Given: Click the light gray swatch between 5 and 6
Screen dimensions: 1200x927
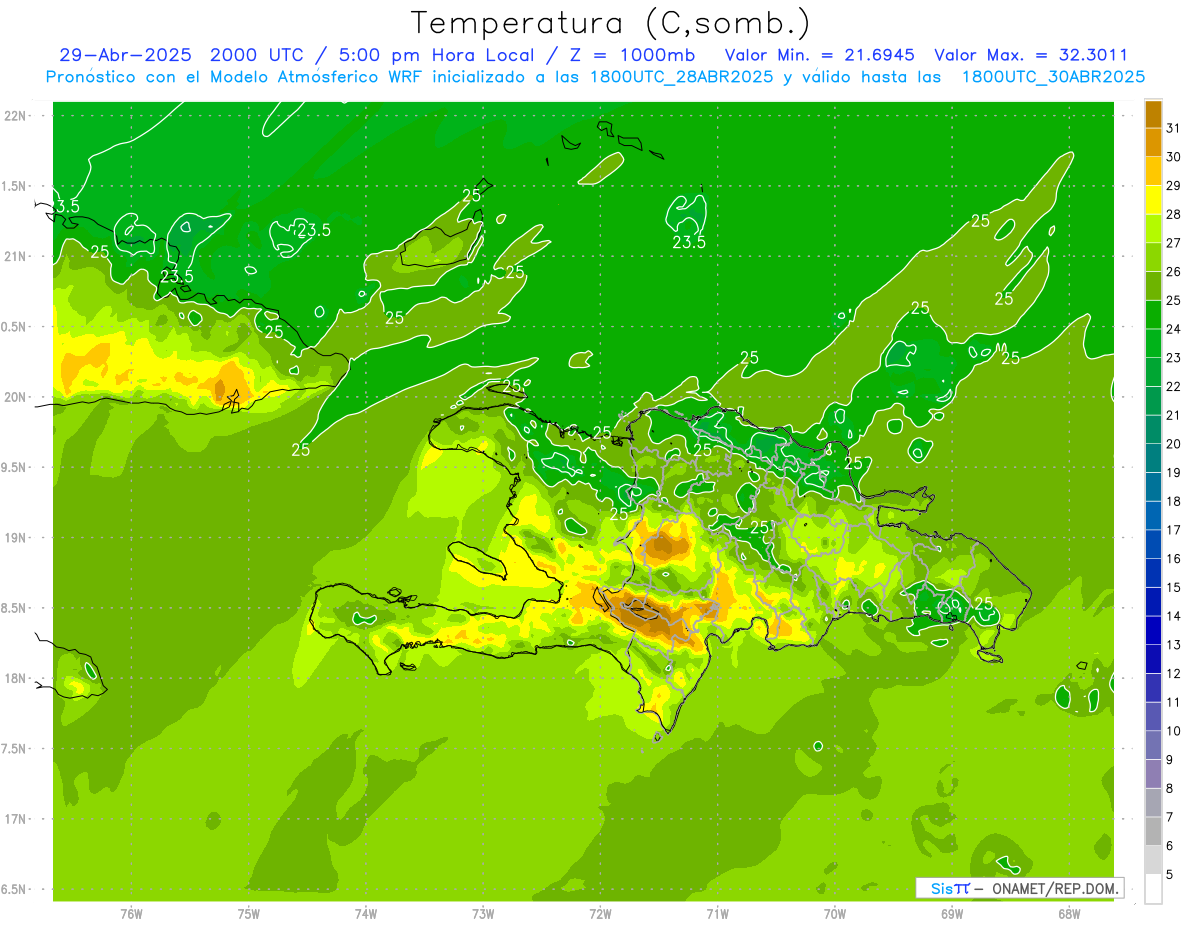Looking at the screenshot, I should (x=1153, y=860).
